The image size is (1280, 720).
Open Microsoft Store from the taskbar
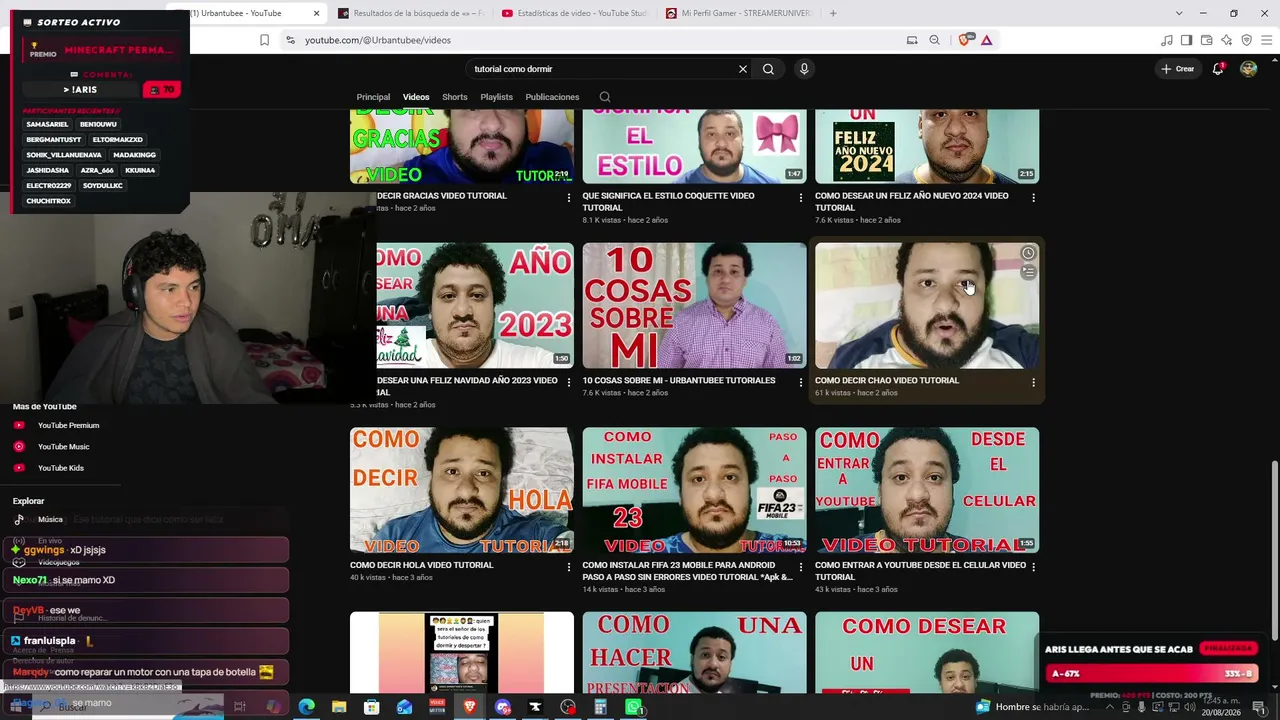[372, 707]
